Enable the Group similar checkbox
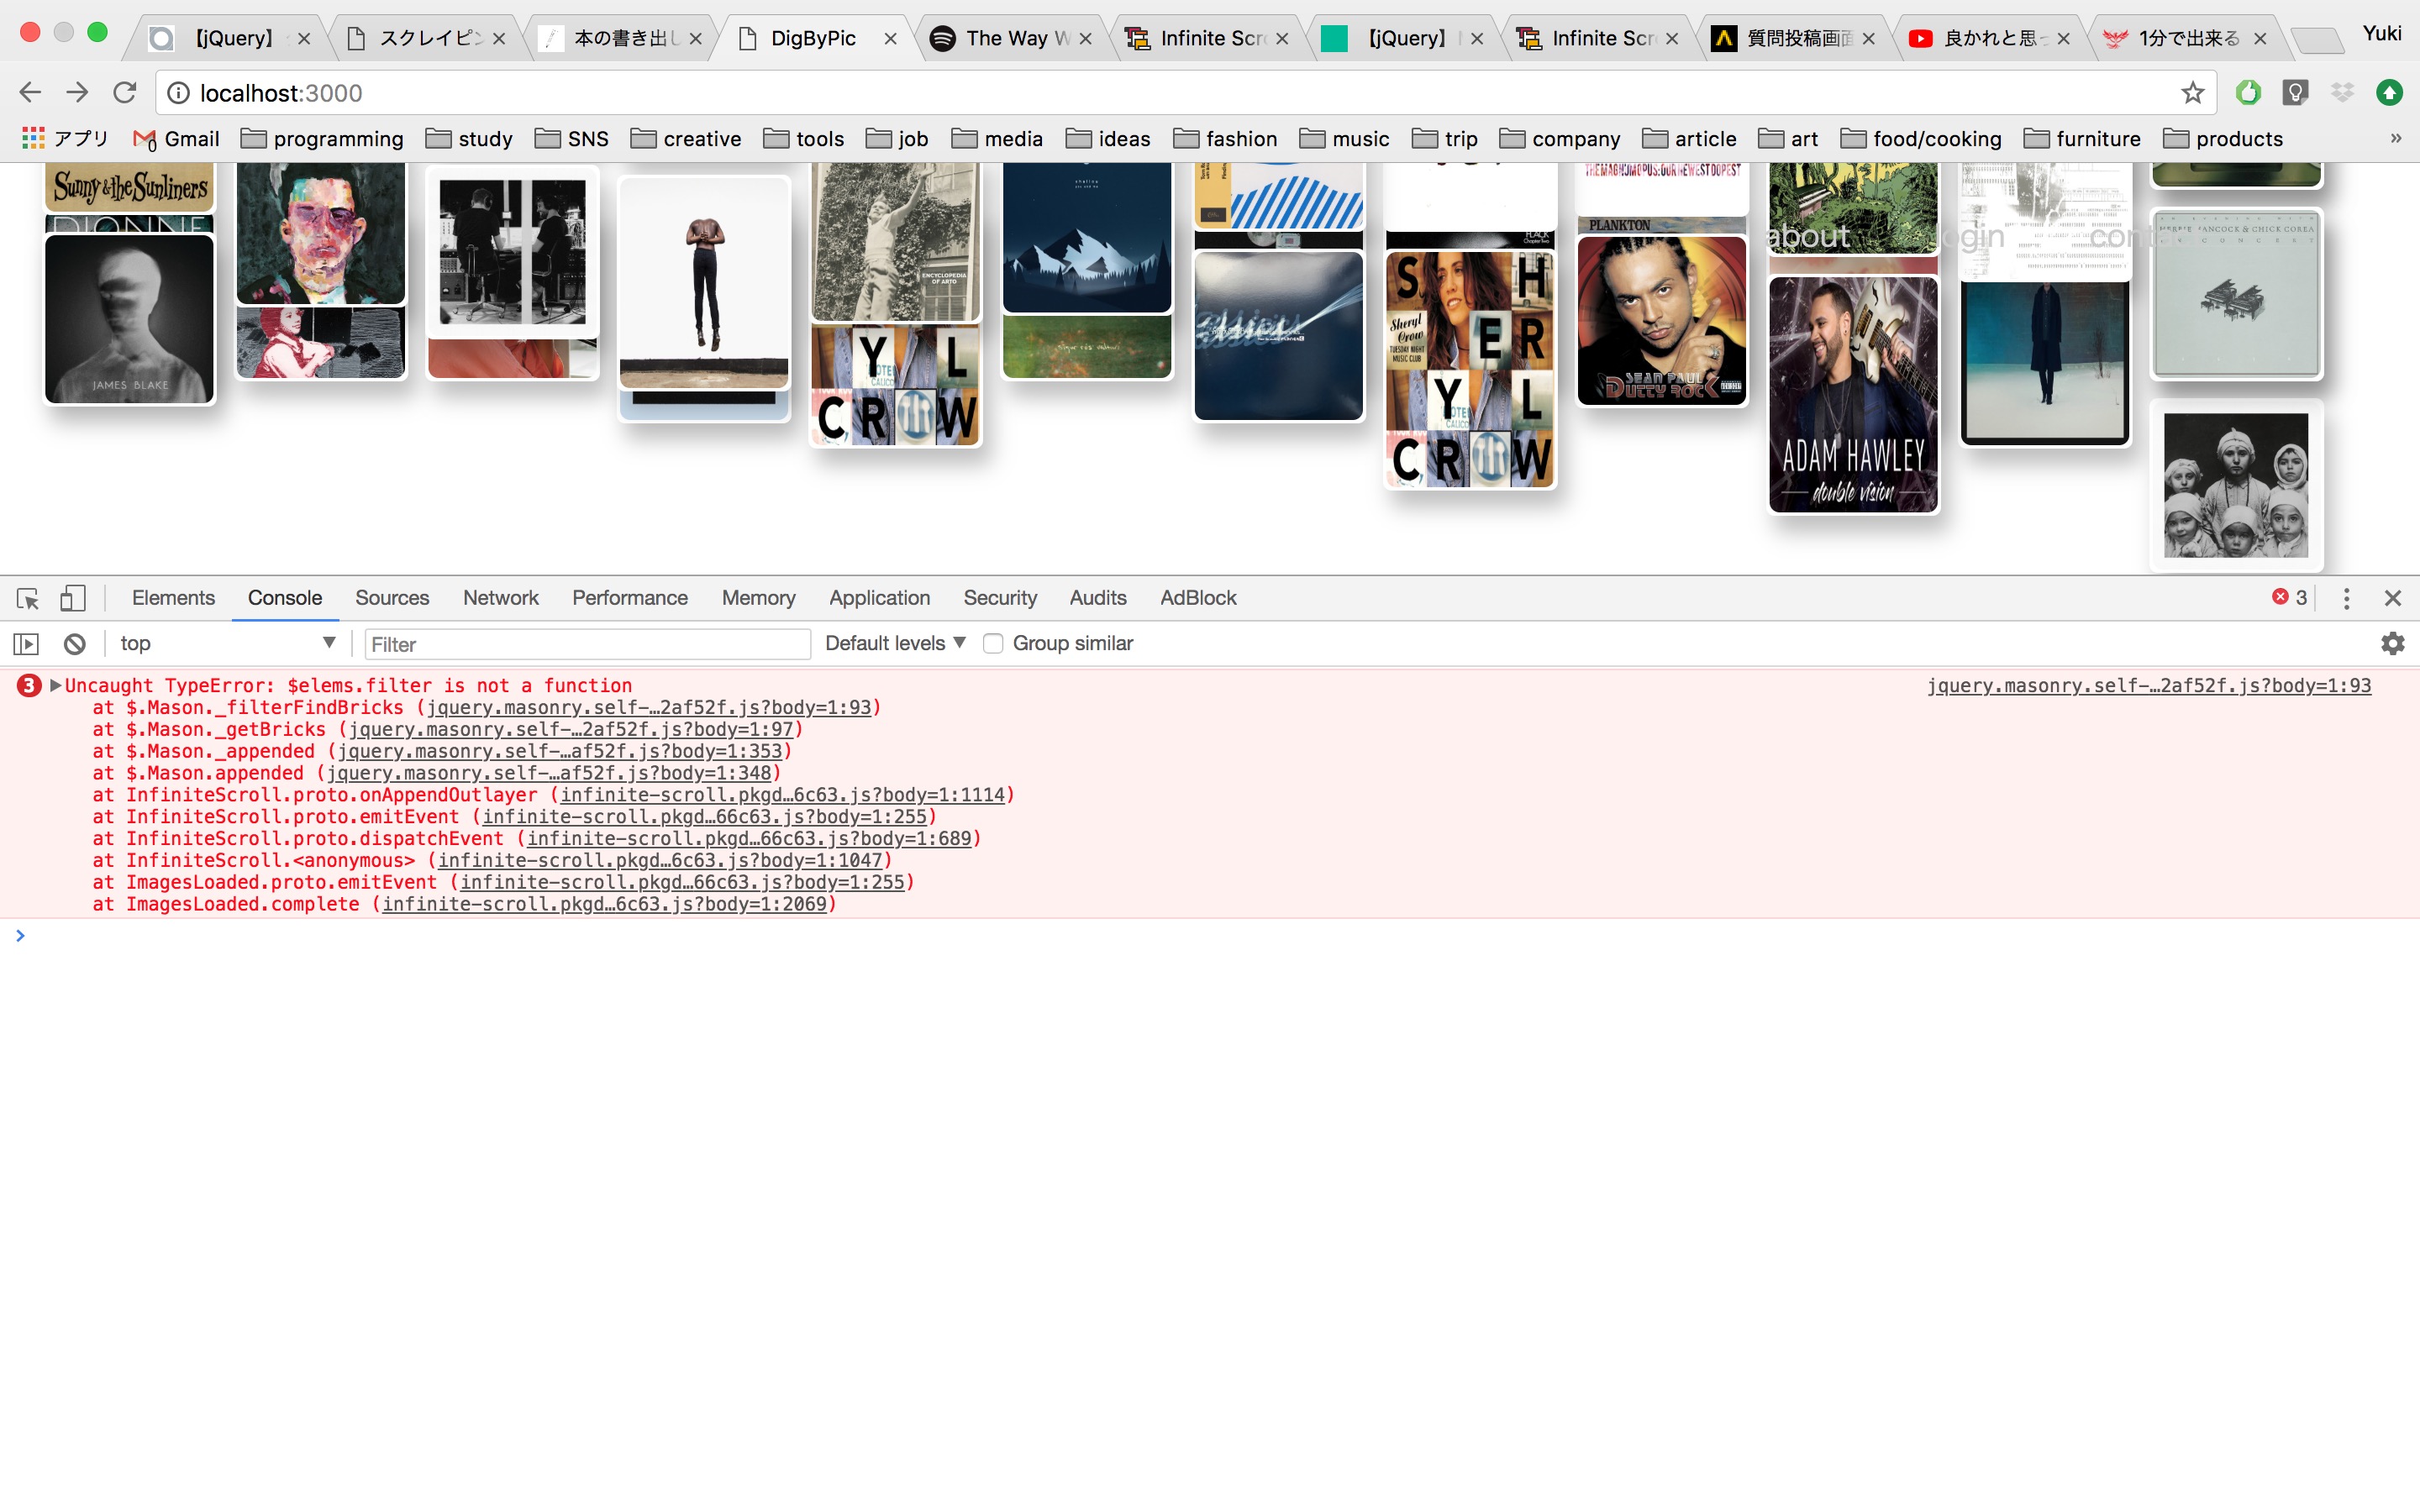 click(993, 644)
